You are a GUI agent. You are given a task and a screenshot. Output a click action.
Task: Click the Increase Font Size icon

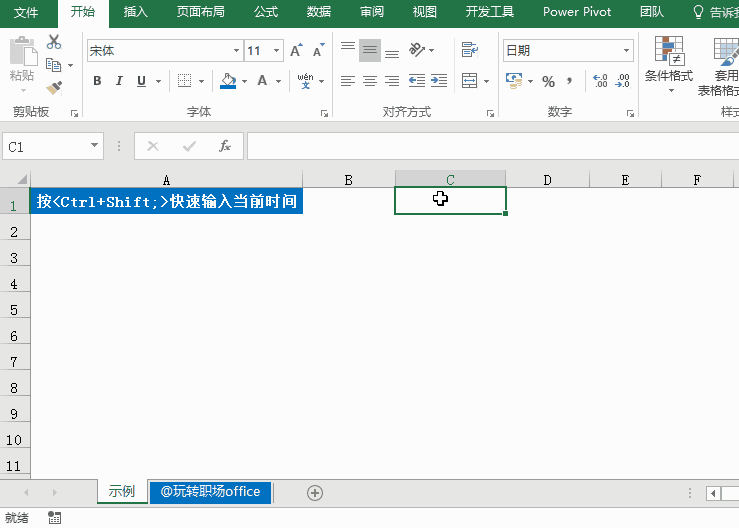tap(296, 51)
